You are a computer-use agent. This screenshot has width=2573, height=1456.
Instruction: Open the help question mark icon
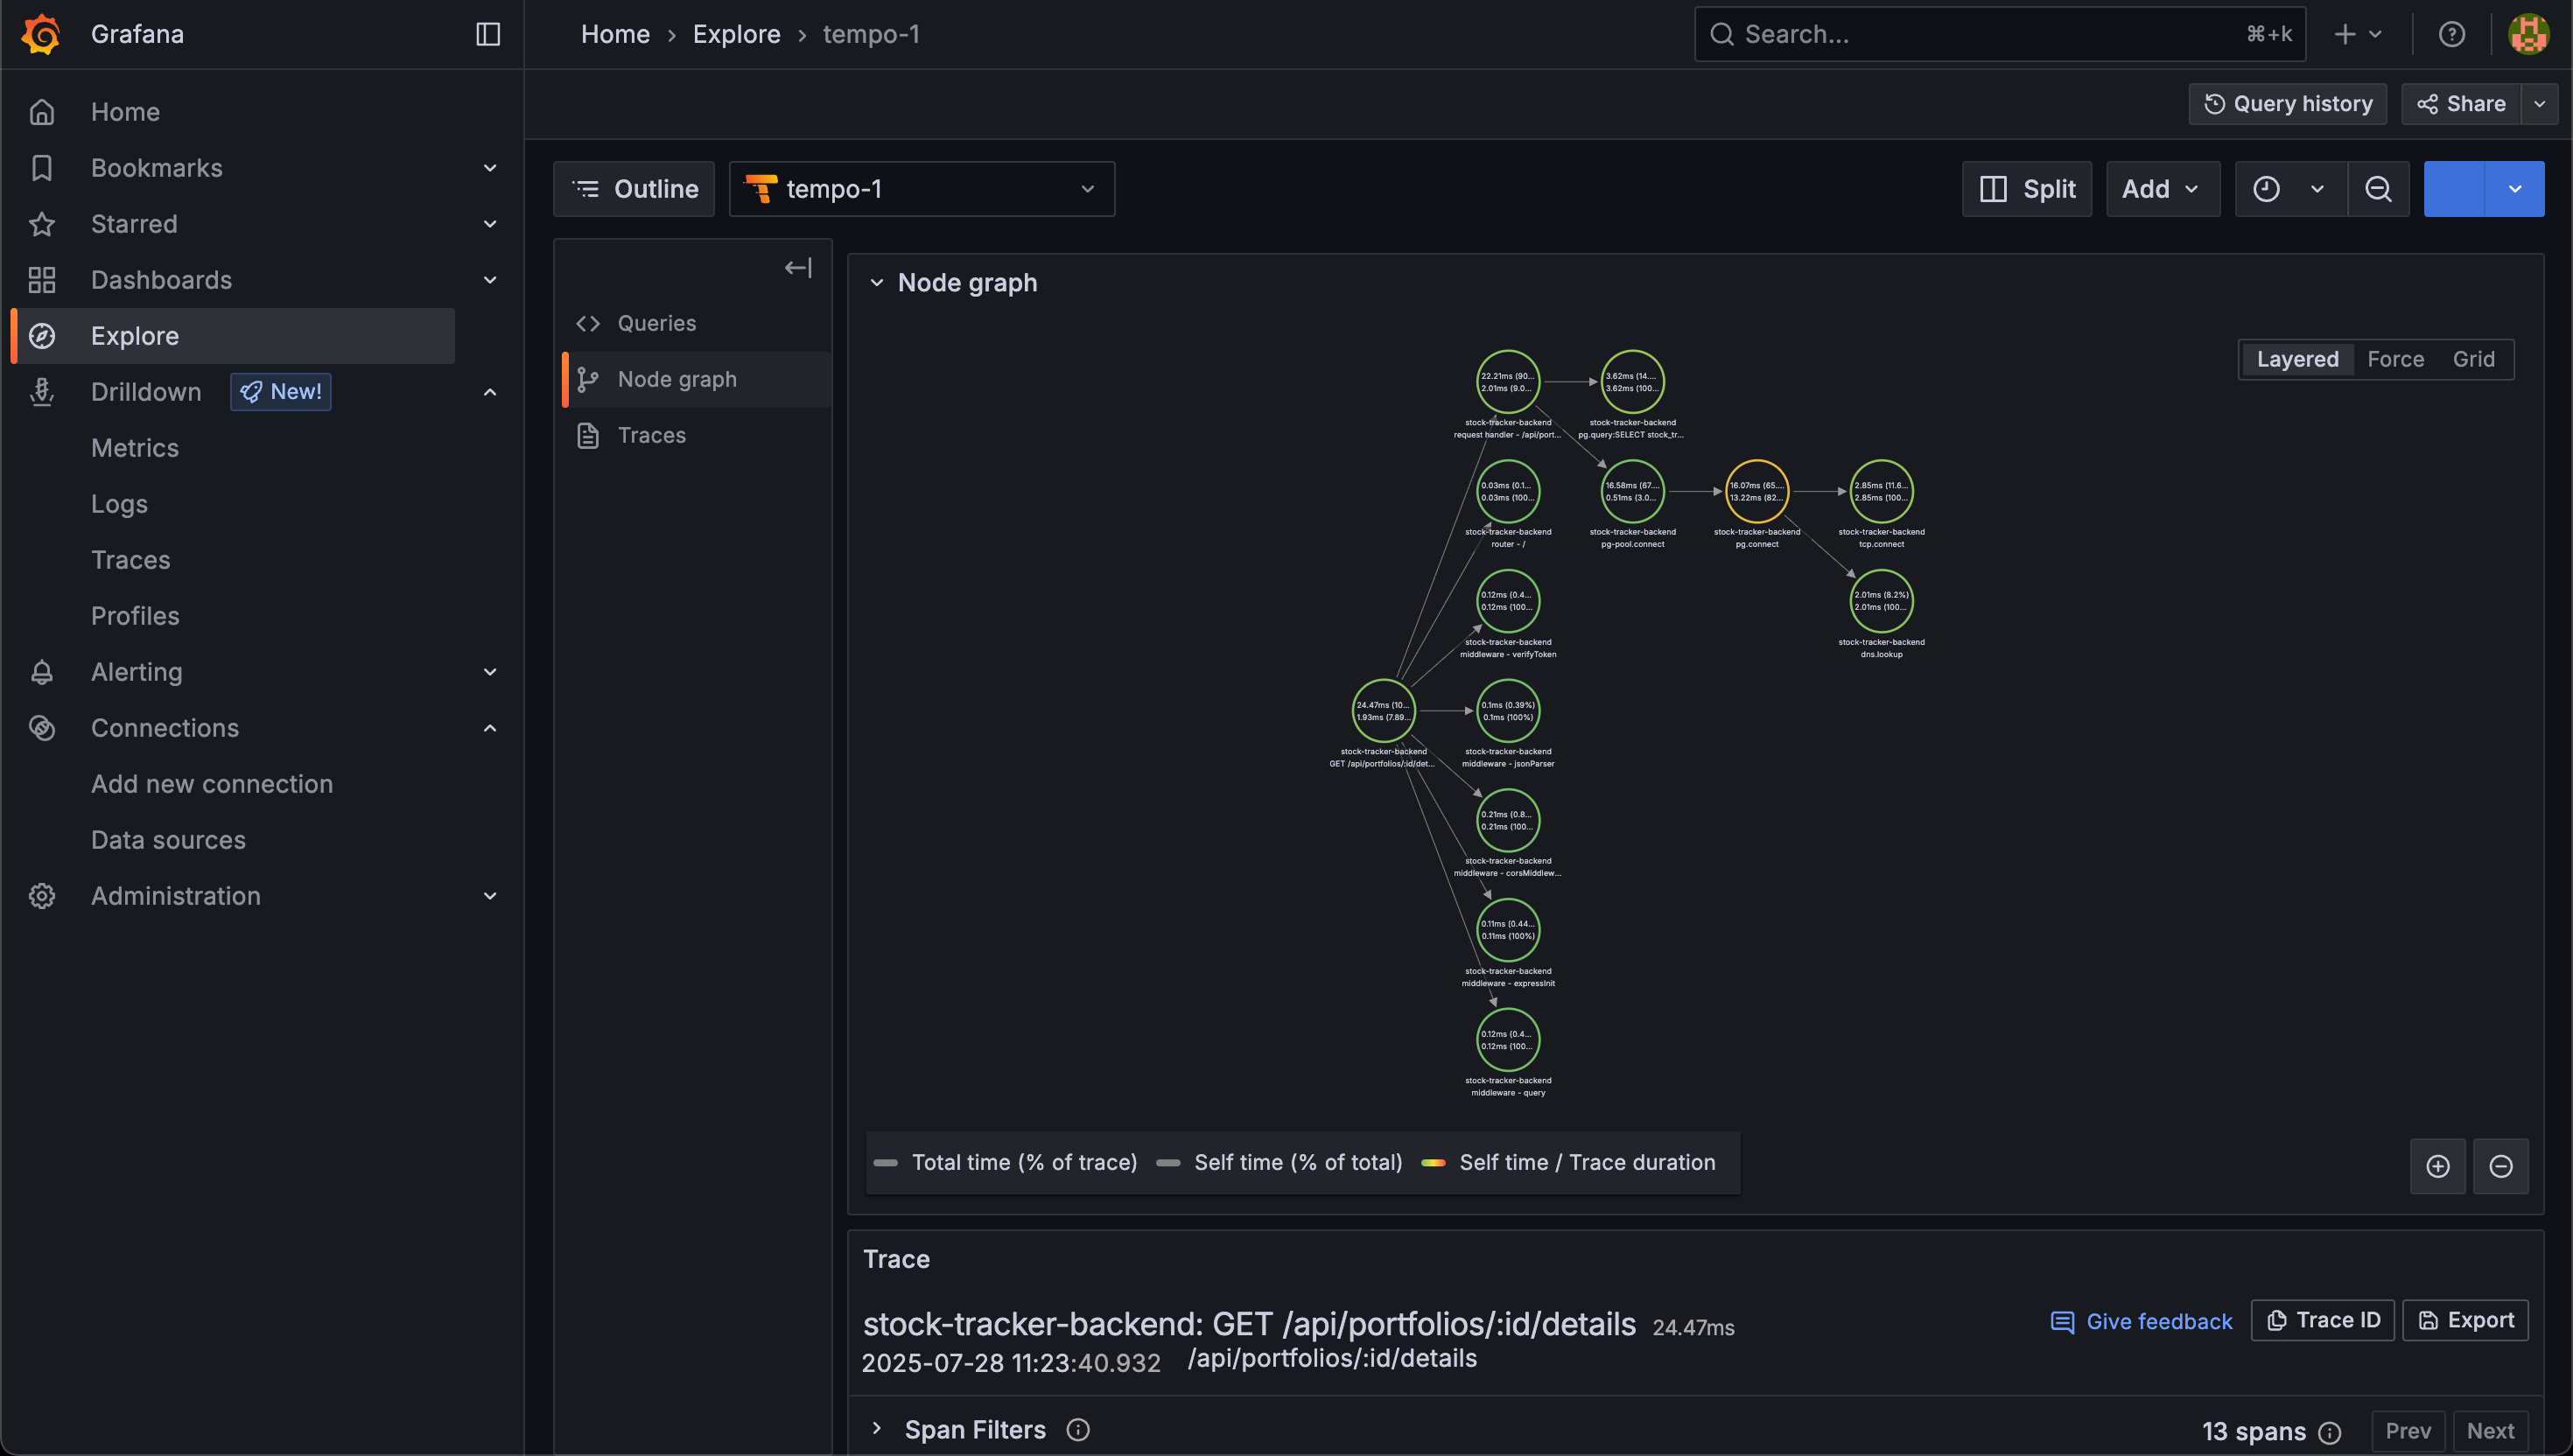click(x=2451, y=34)
